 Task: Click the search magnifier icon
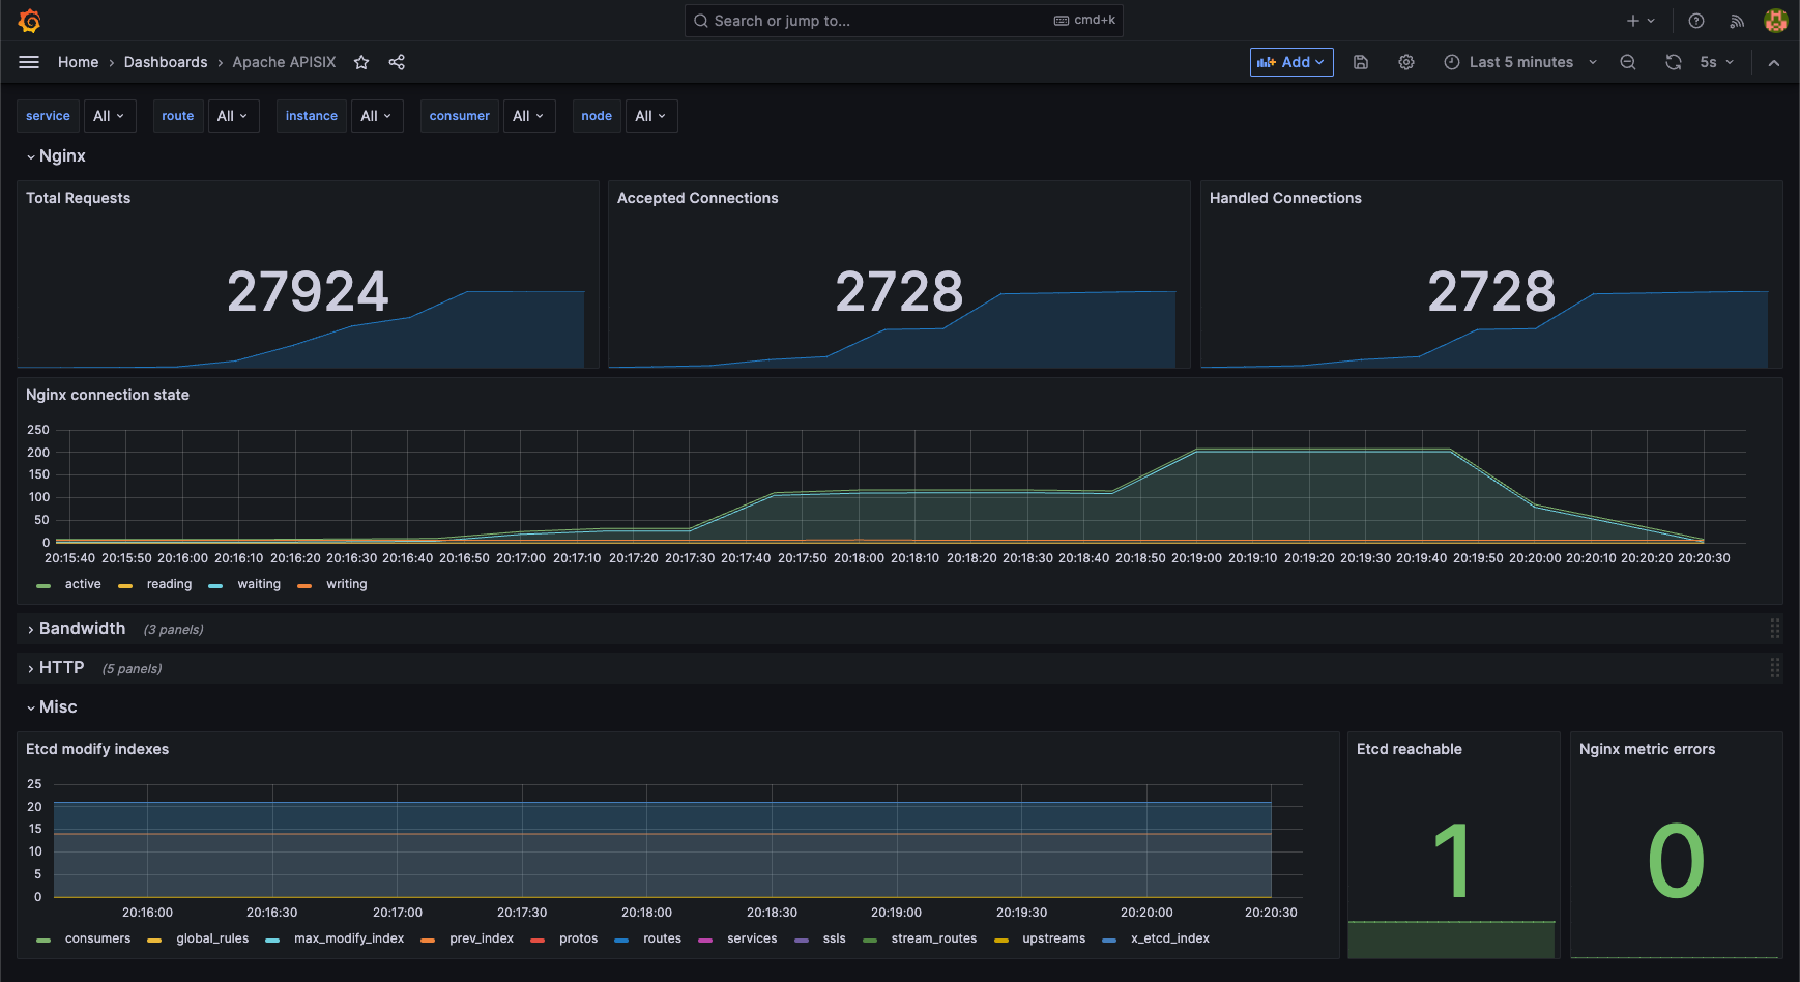[701, 20]
